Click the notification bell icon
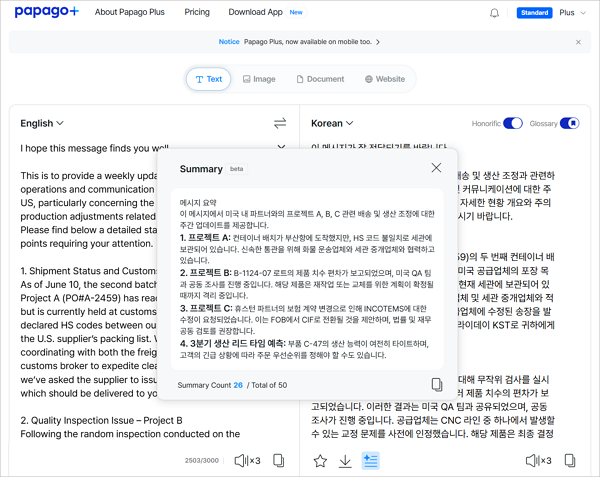600x477 pixels. pos(494,13)
